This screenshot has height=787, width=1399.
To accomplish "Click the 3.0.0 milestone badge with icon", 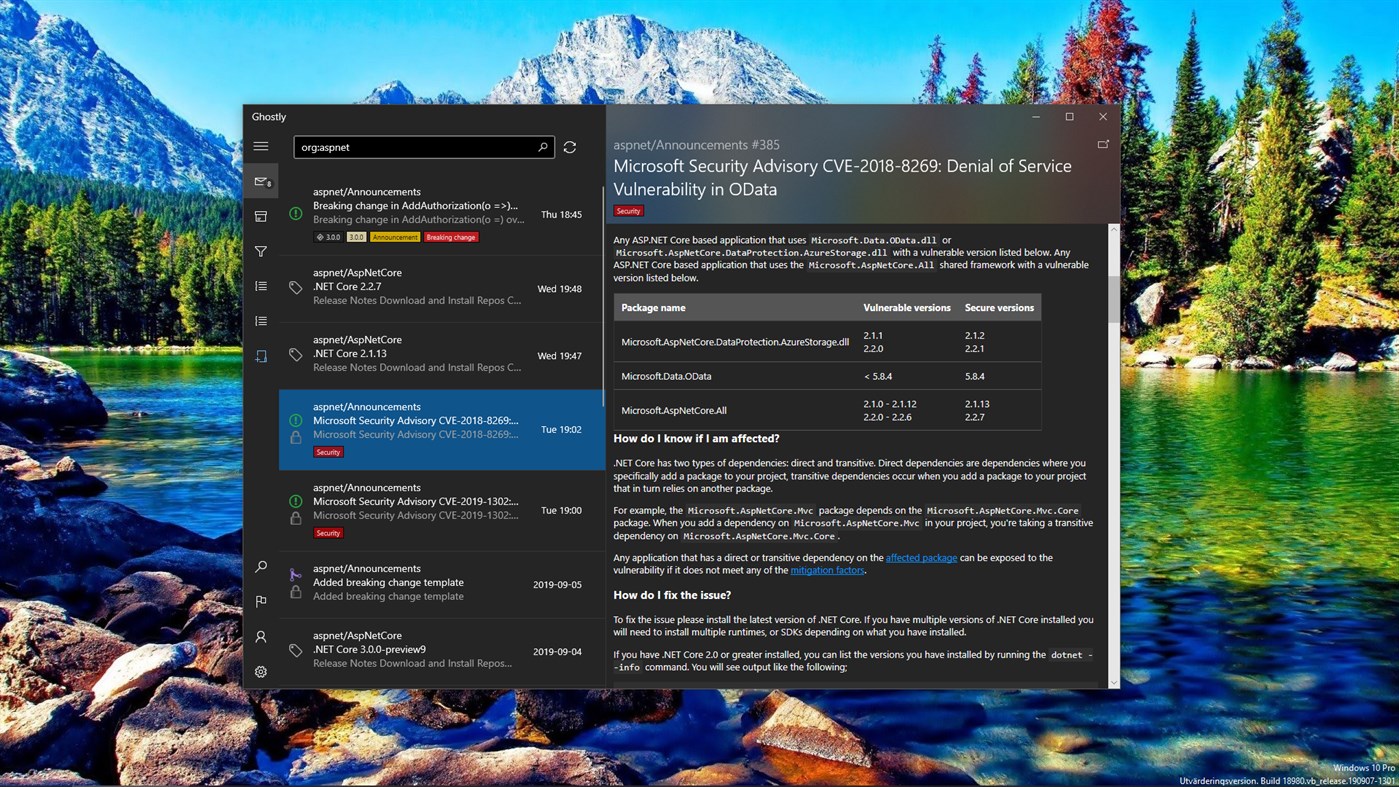I will (x=328, y=237).
